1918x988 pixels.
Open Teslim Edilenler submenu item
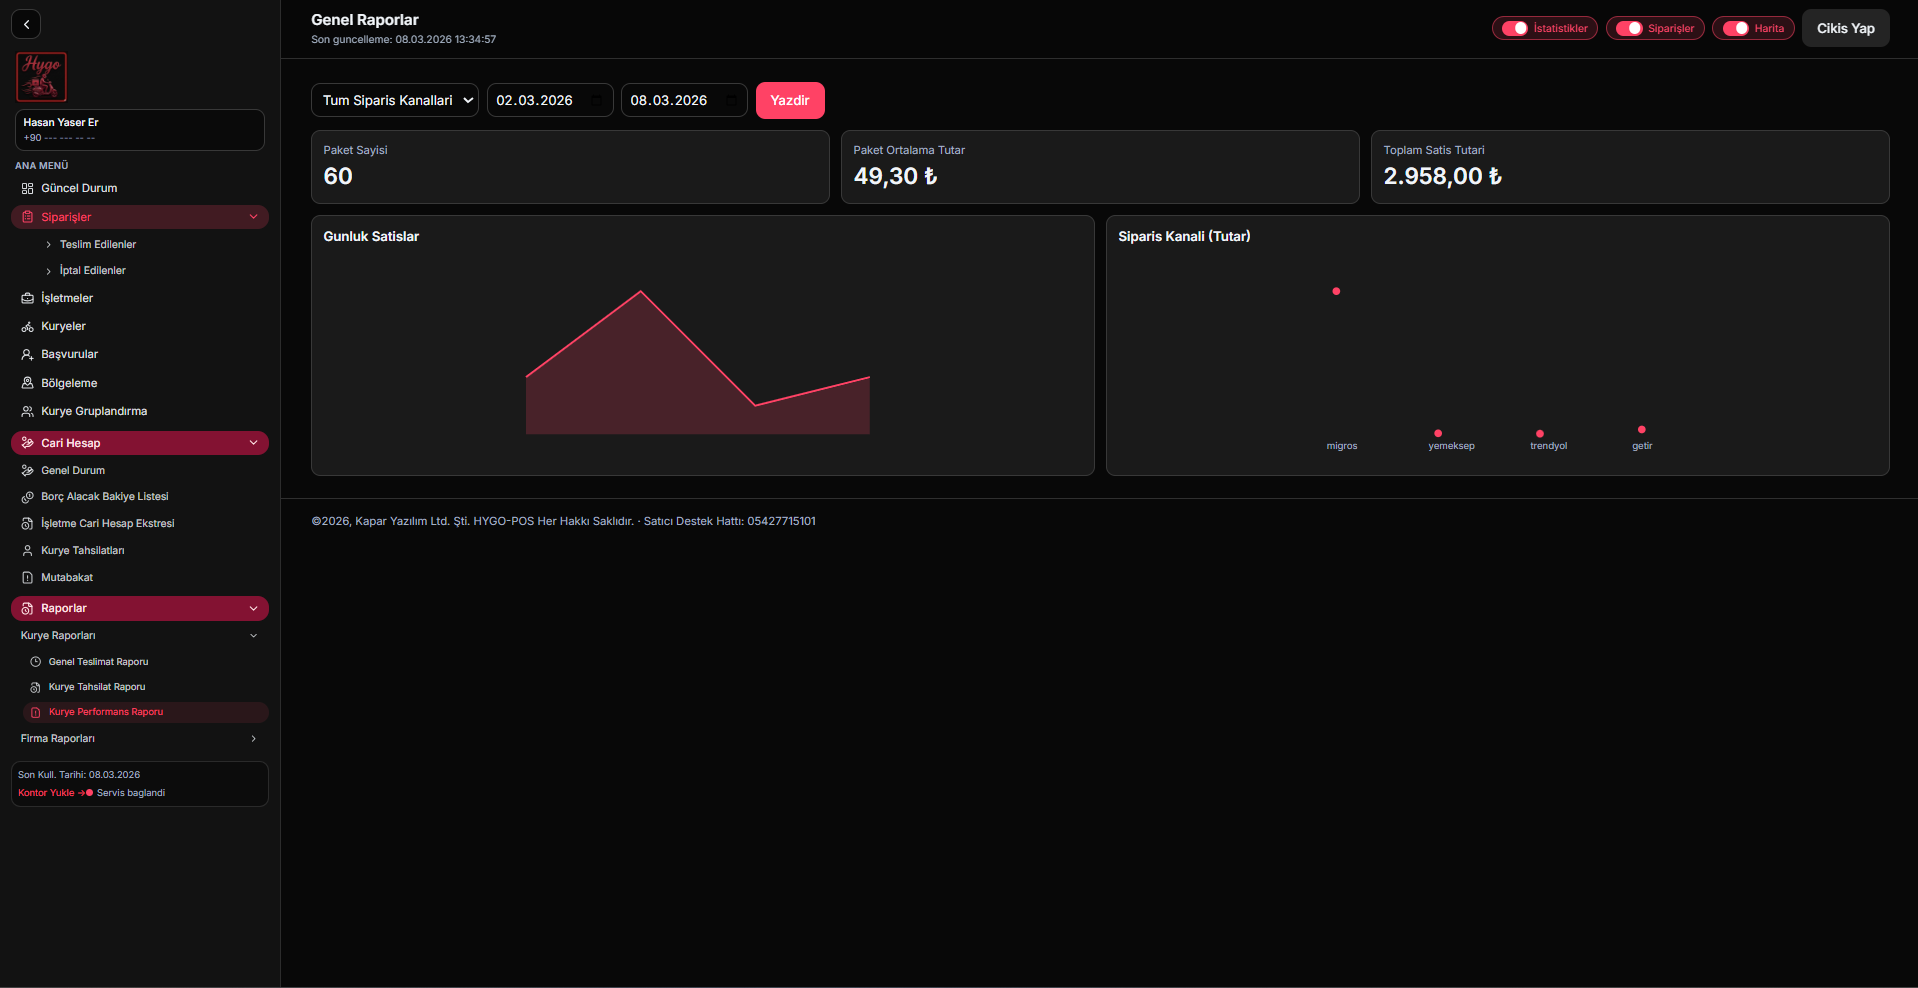pos(97,245)
